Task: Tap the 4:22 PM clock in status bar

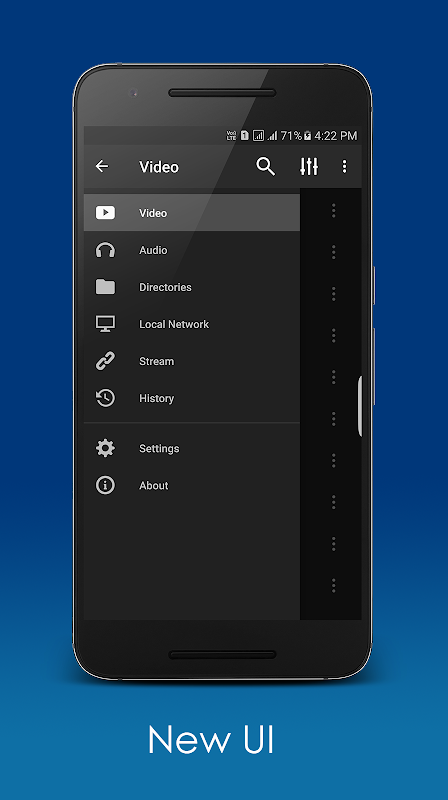Action: pyautogui.click(x=335, y=136)
